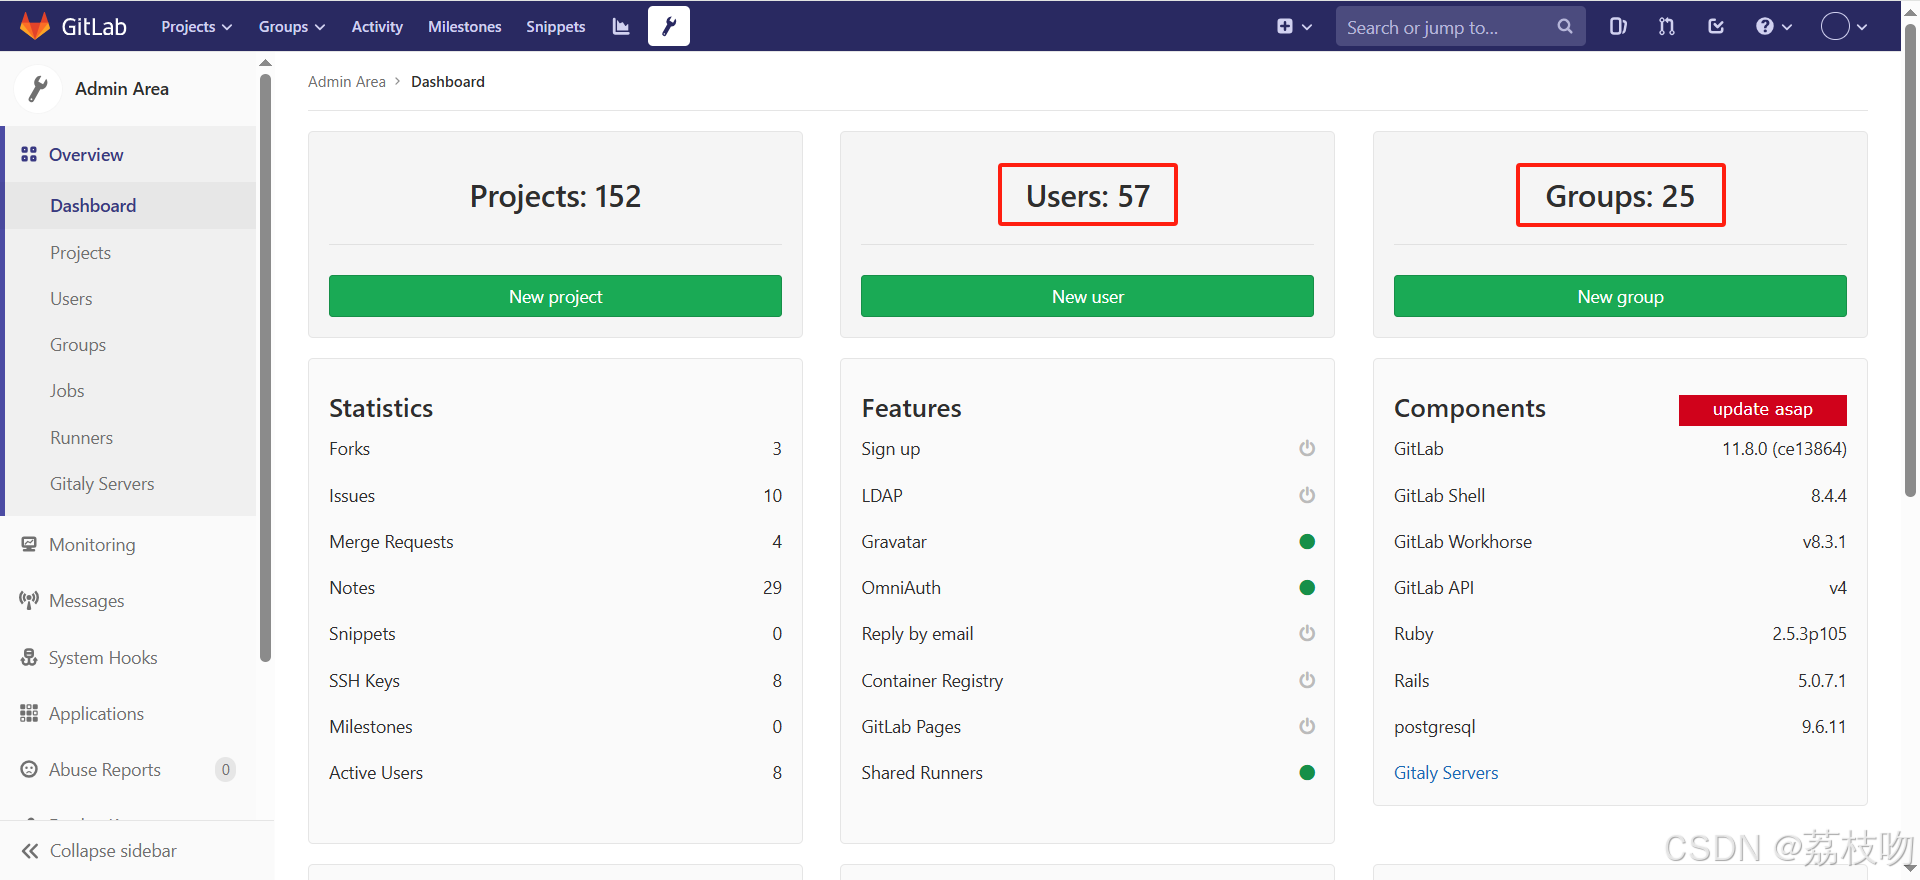Open Milestones in the top navbar

click(x=465, y=27)
